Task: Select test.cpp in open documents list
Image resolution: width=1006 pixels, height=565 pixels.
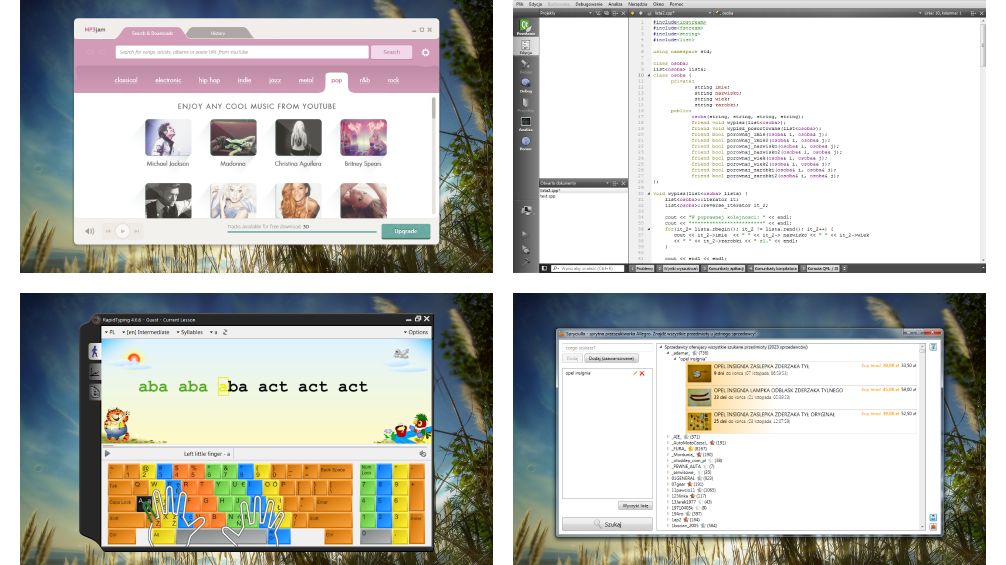Action: [547, 196]
